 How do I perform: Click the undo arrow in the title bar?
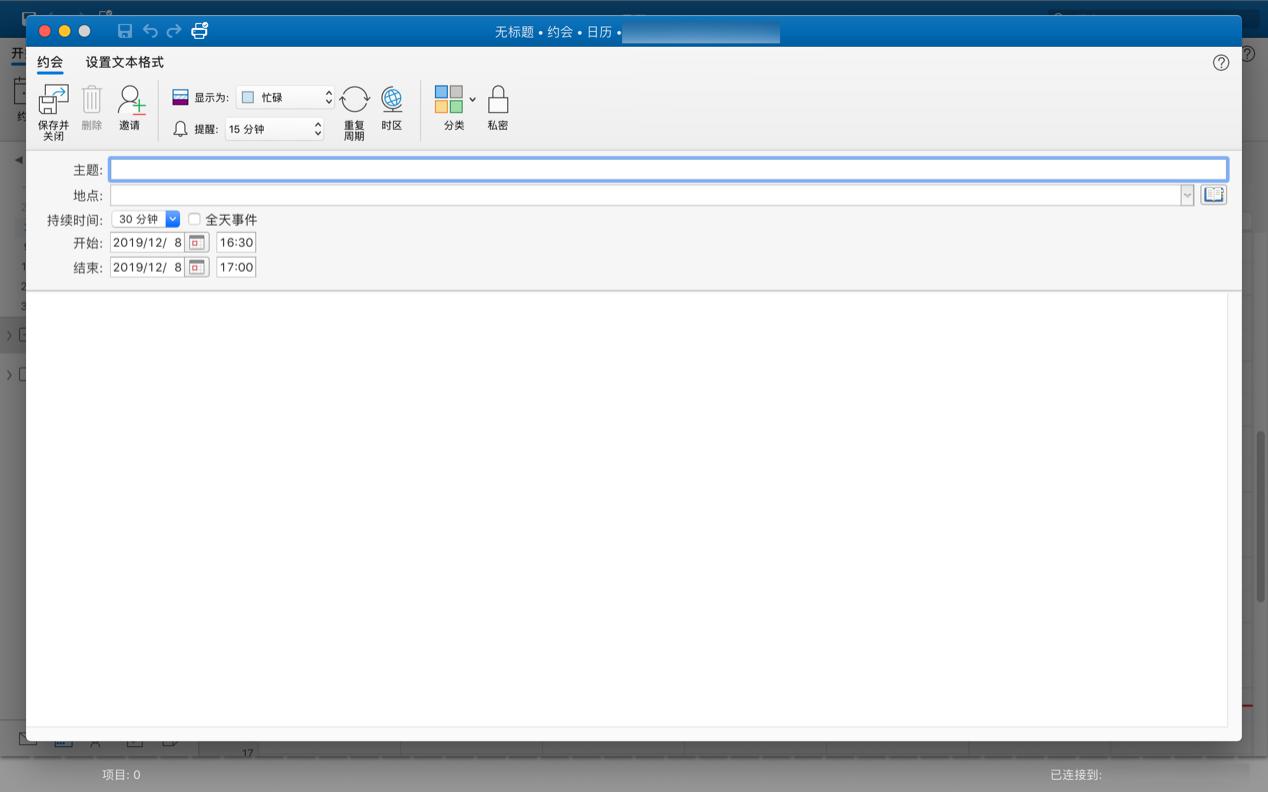coord(152,30)
